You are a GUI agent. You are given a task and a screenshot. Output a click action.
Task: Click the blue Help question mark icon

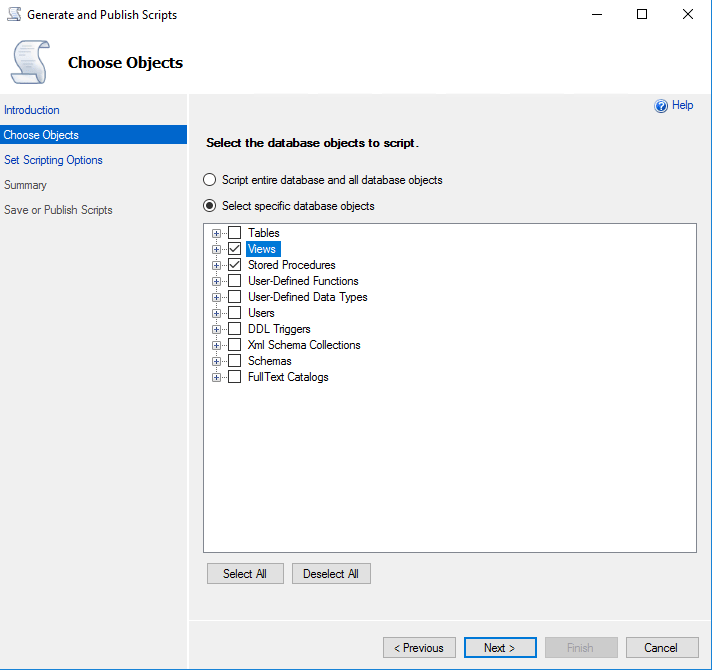click(661, 106)
